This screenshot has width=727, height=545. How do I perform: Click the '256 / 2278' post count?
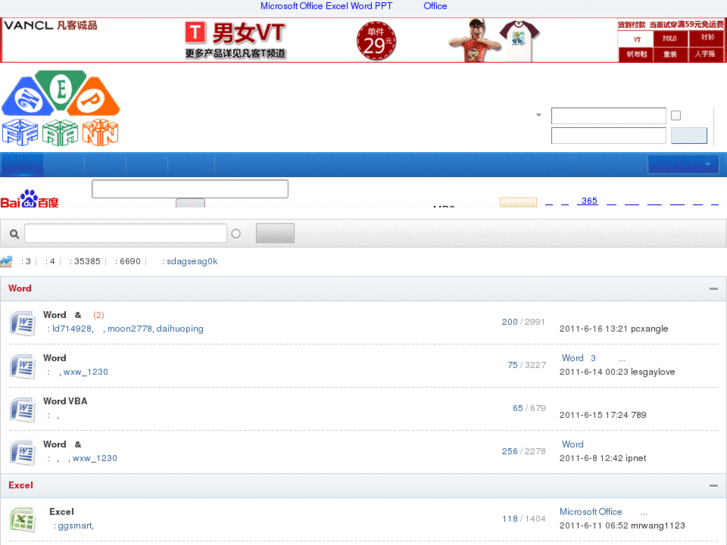coord(523,451)
